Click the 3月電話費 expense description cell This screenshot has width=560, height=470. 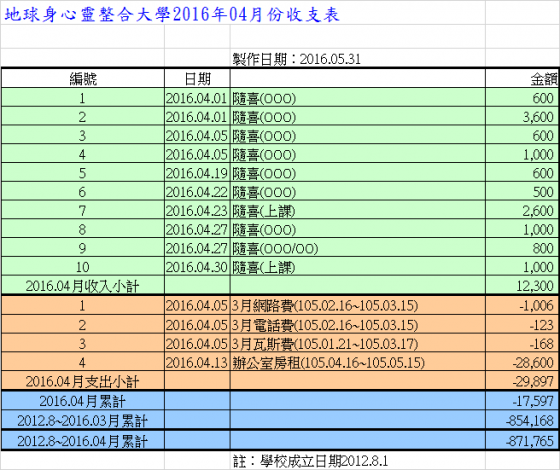coord(358,325)
